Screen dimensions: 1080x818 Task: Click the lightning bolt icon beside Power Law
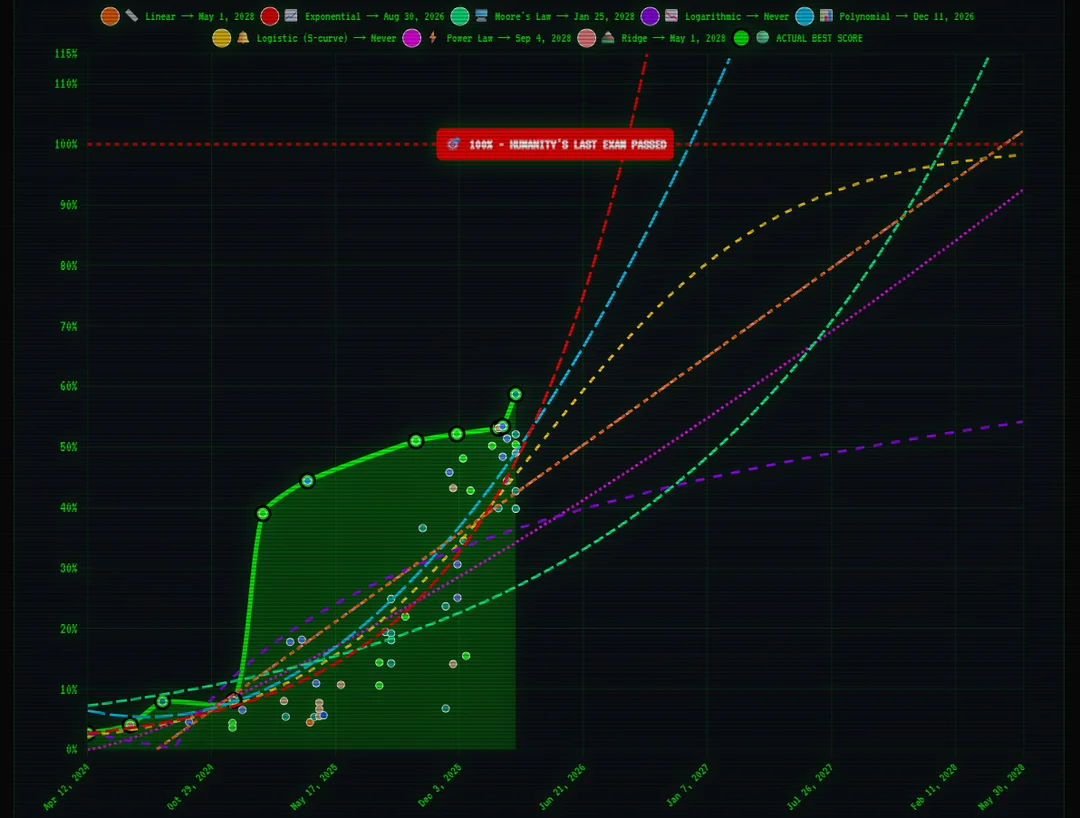[433, 38]
